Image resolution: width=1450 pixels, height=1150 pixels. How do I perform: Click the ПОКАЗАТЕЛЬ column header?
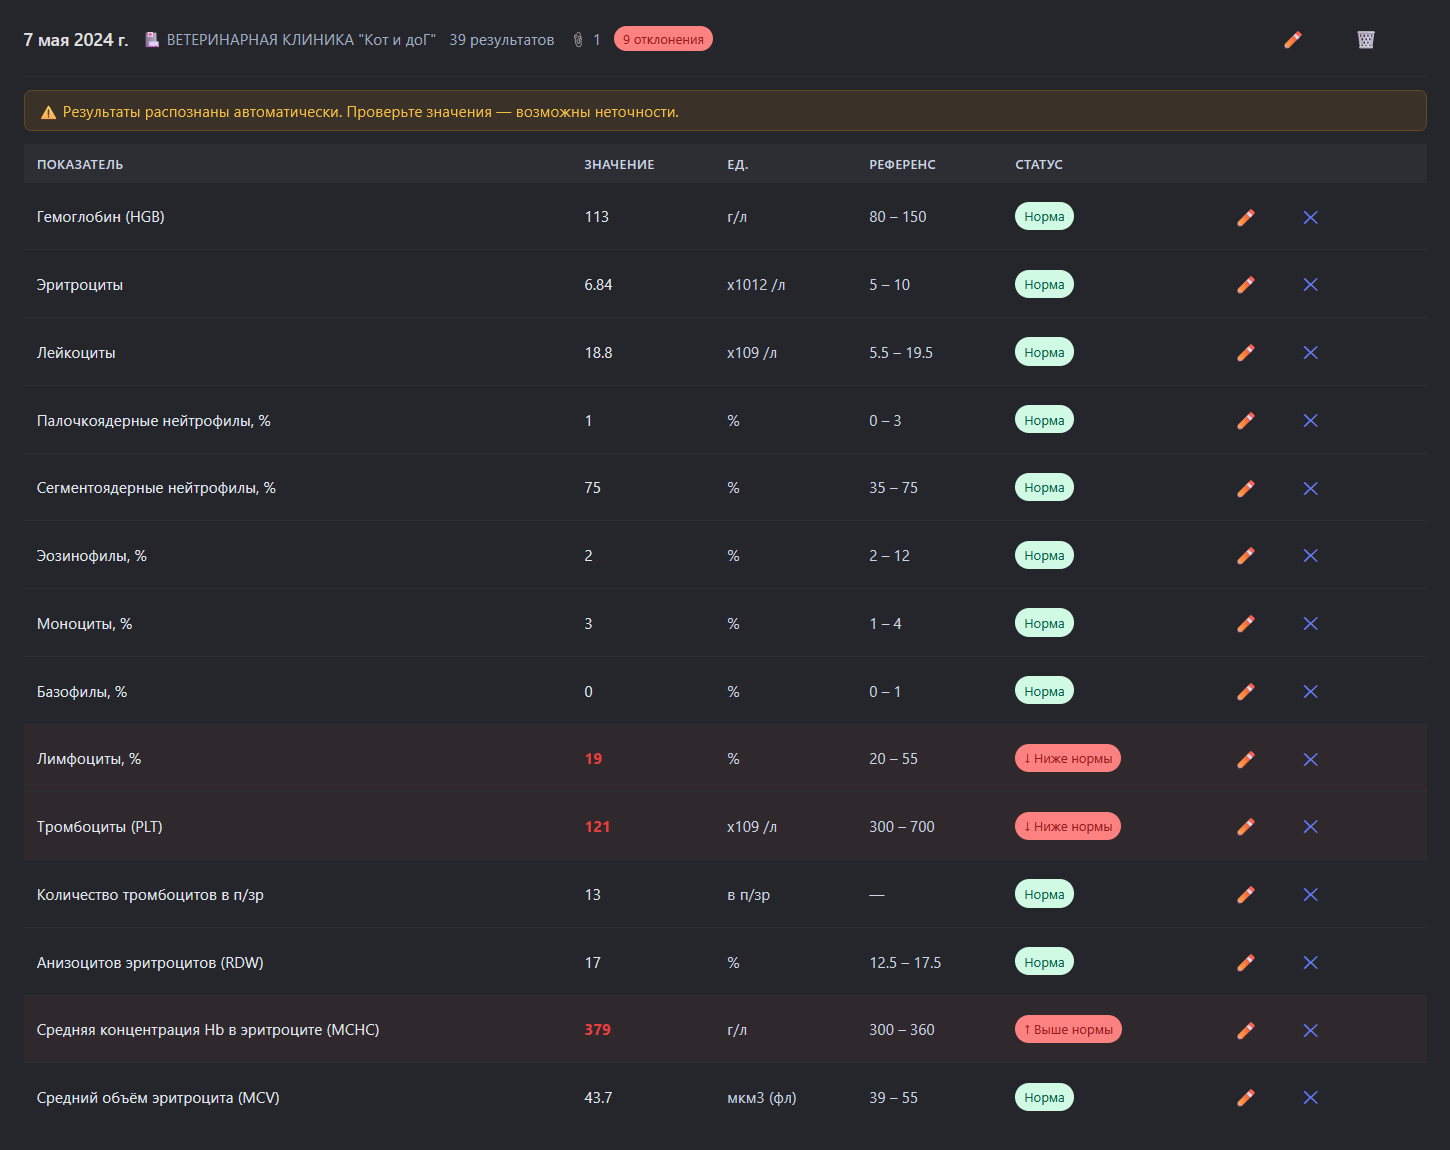80,165
